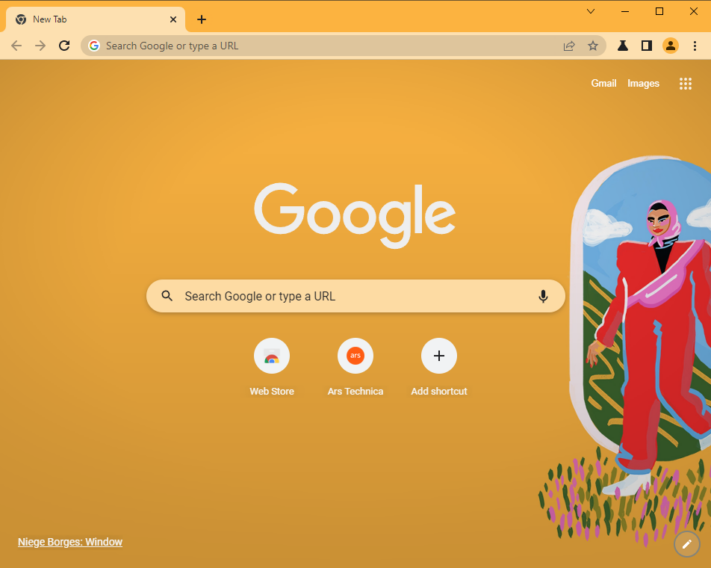Viewport: 711px width, 568px height.
Task: Open the Google apps grid
Action: 686,83
